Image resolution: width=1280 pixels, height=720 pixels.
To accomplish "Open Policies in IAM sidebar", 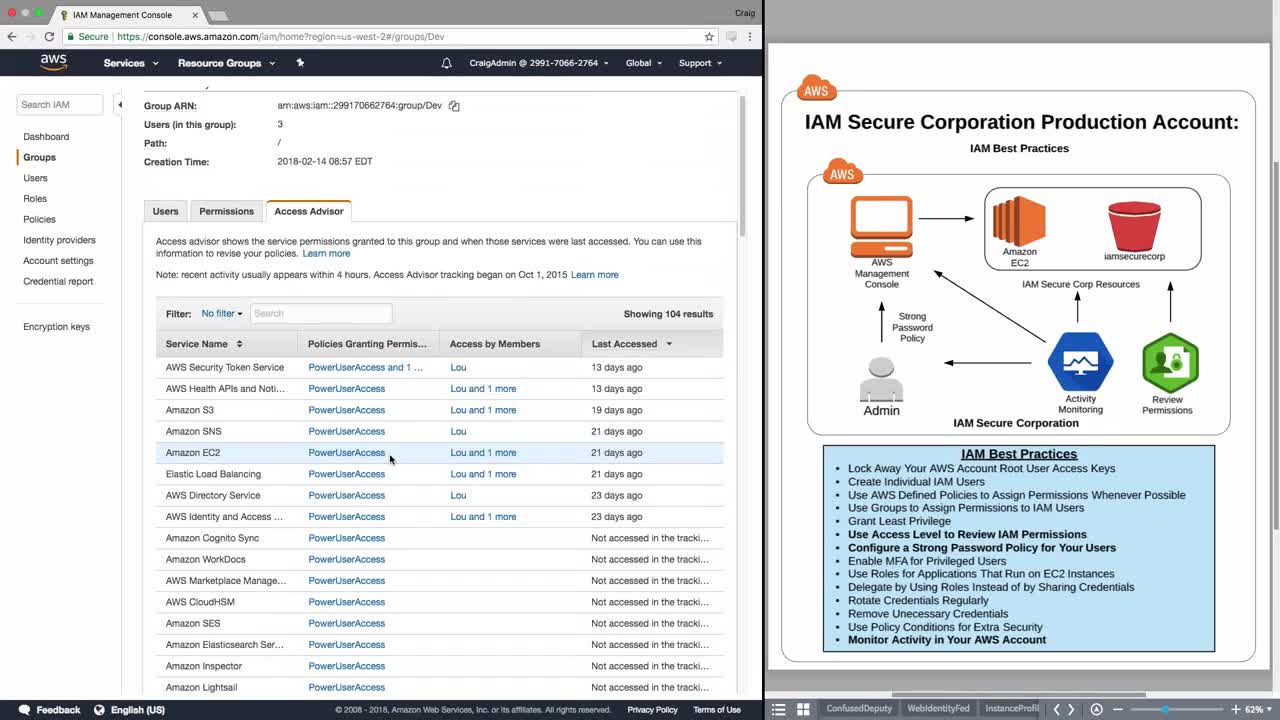I will point(39,220).
